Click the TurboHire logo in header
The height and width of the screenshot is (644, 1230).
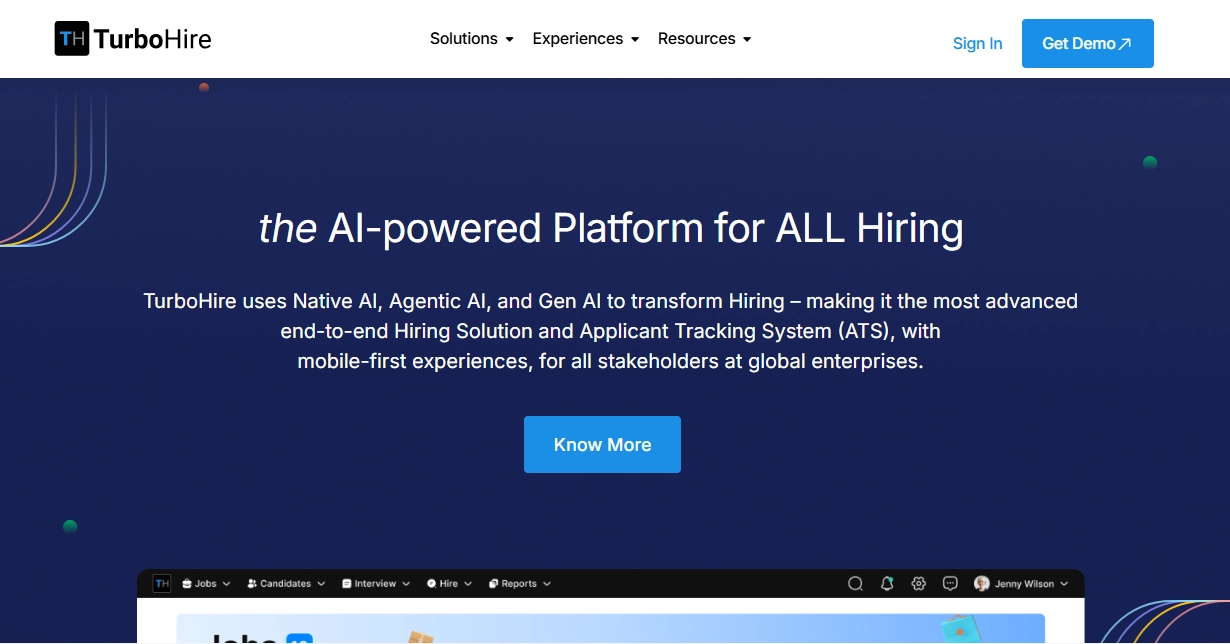(x=133, y=39)
